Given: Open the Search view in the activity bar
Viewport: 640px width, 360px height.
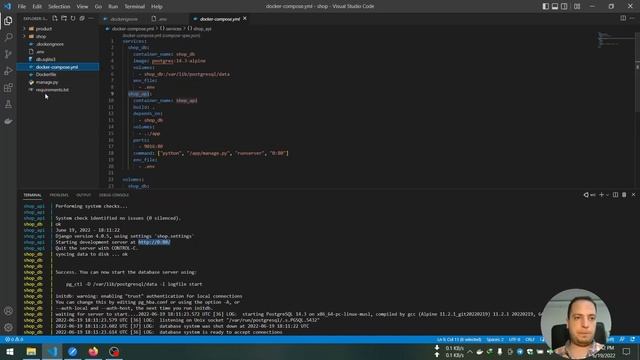Looking at the screenshot, I should pos(8,37).
